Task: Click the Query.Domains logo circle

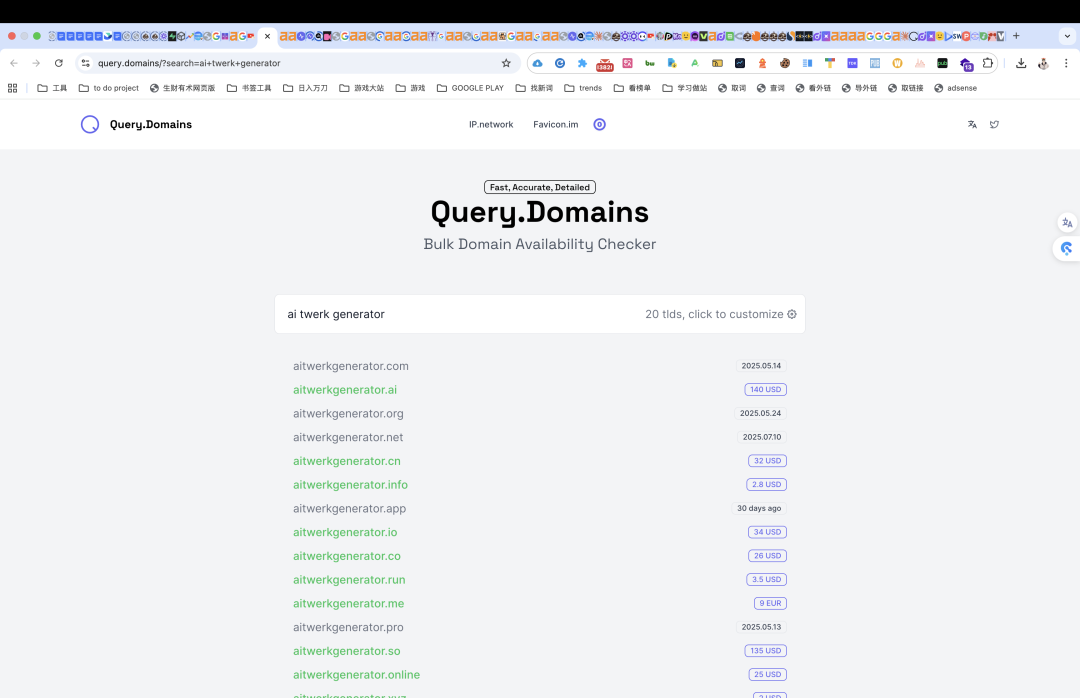Action: pos(90,124)
